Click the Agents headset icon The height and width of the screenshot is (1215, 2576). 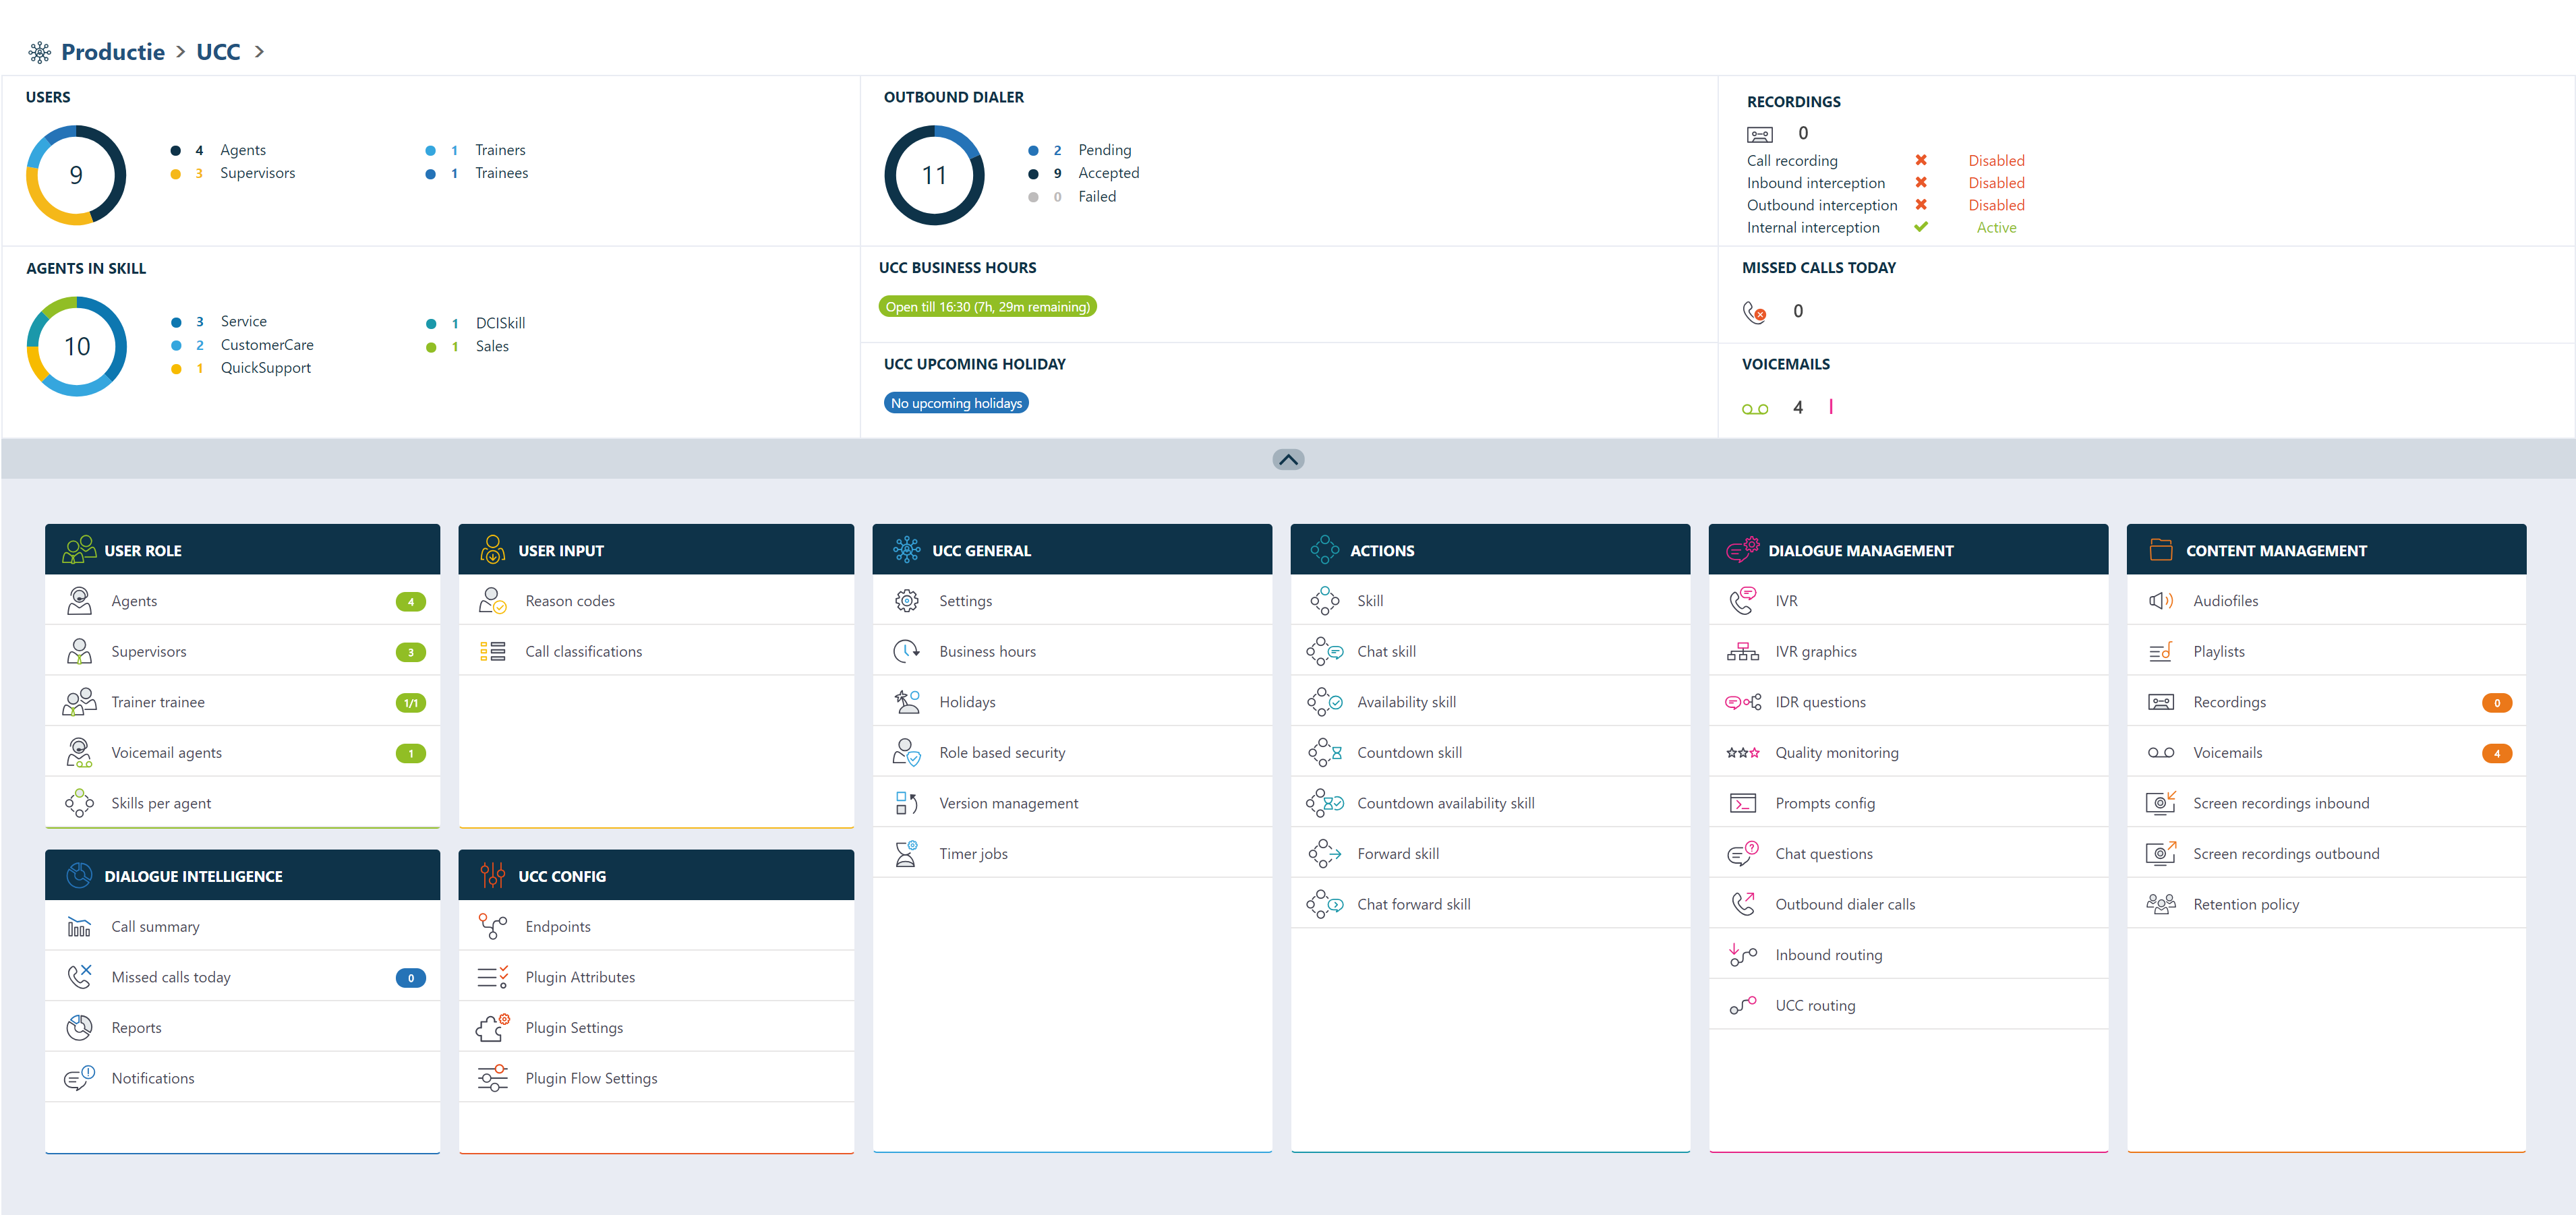pyautogui.click(x=79, y=601)
